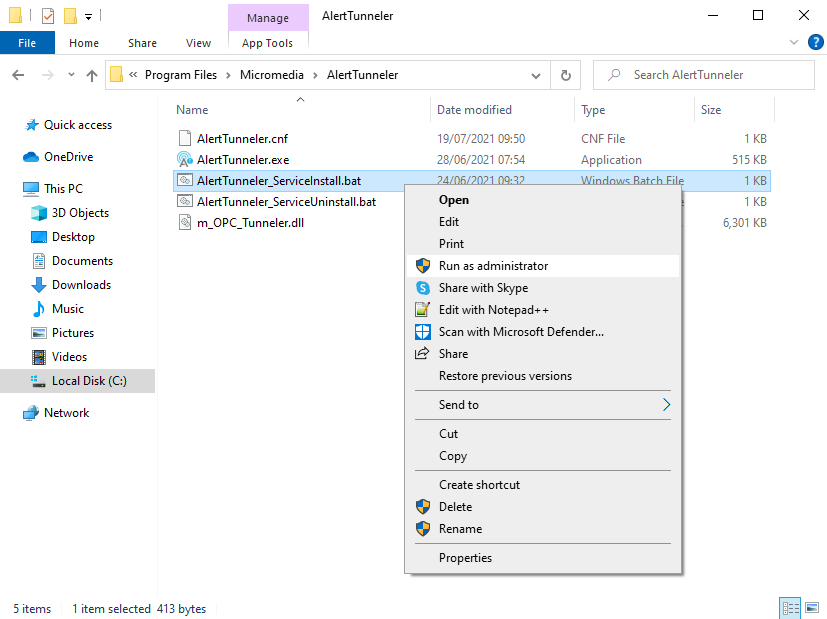Open the Recent locations dropdown arrow
Image resolution: width=827 pixels, height=619 pixels.
(70, 75)
